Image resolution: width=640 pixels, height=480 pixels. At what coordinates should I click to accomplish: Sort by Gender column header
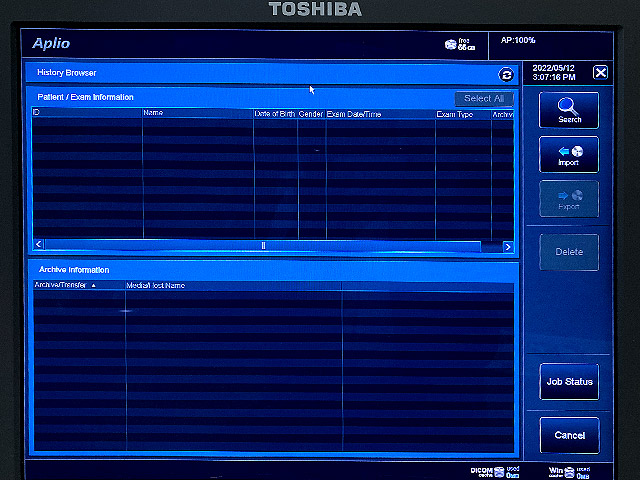coord(311,114)
